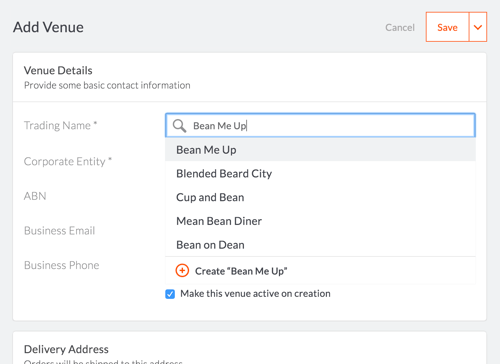500x364 pixels.
Task: Choose Cup and Bean from the list
Action: coord(320,197)
